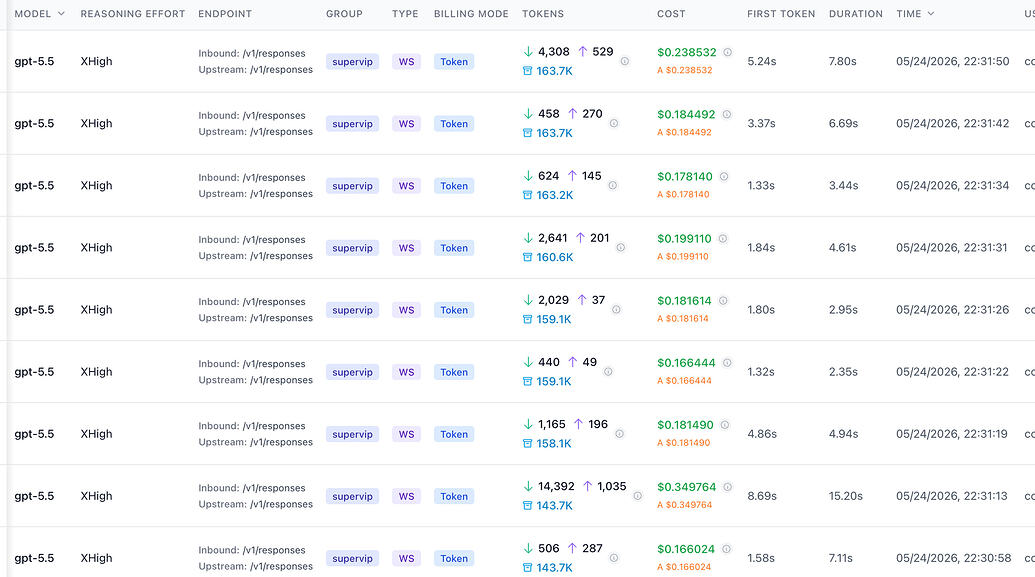Click the WS type badge in the 22:31:42 row
Screen dimensions: 1035x577
pyautogui.click(x=407, y=123)
